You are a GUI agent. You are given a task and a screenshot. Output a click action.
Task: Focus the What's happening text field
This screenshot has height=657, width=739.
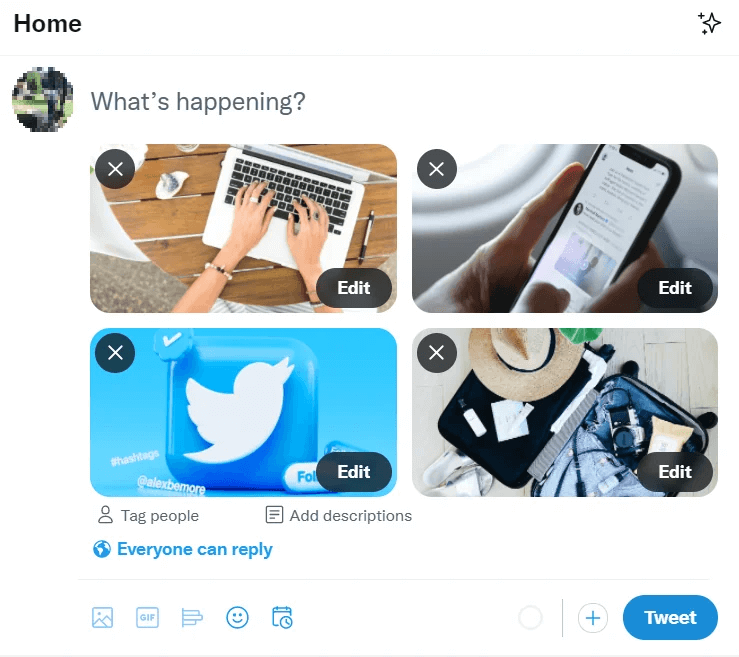pyautogui.click(x=403, y=101)
